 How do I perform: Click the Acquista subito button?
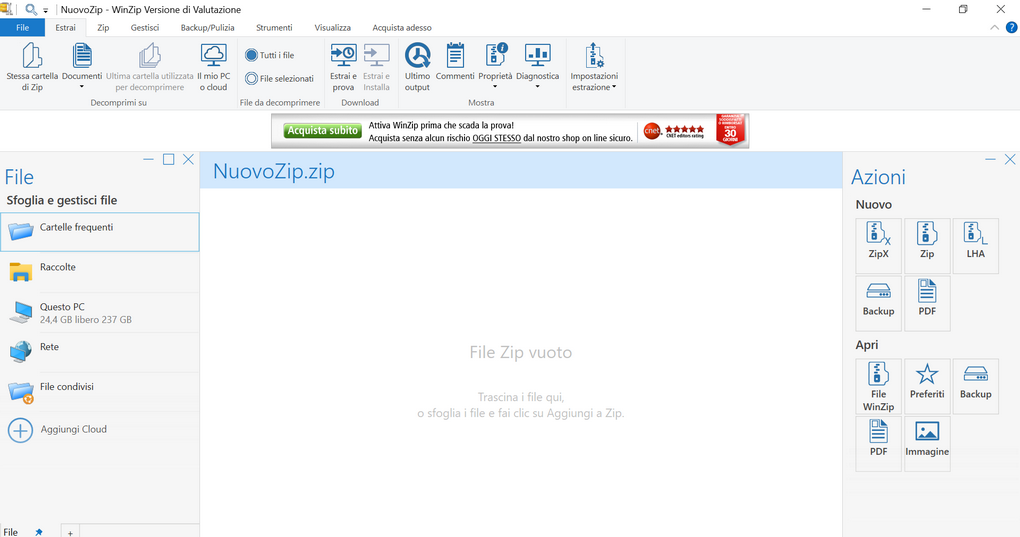(323, 131)
